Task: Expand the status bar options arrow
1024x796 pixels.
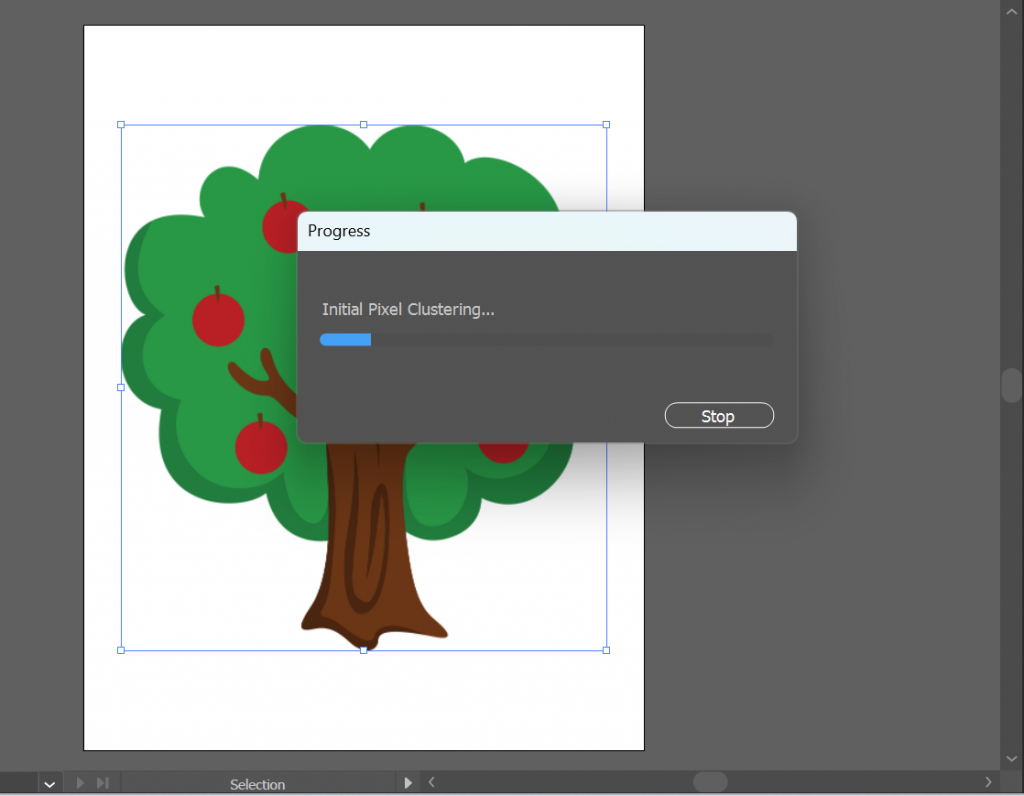Action: [x=408, y=783]
